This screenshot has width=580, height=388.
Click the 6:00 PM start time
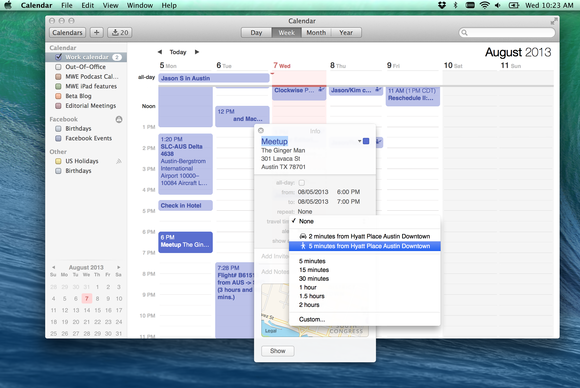coord(348,192)
